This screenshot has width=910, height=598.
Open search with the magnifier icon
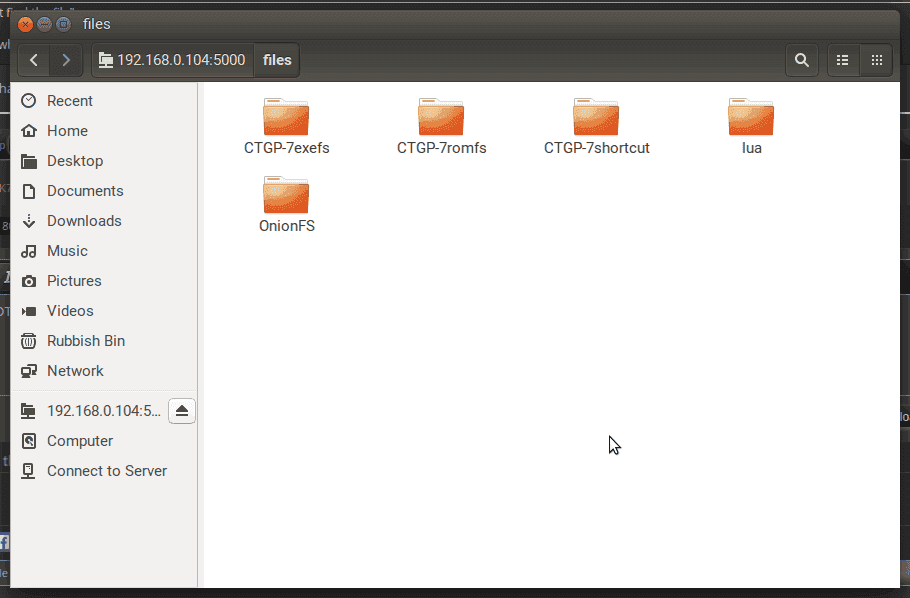pos(801,60)
